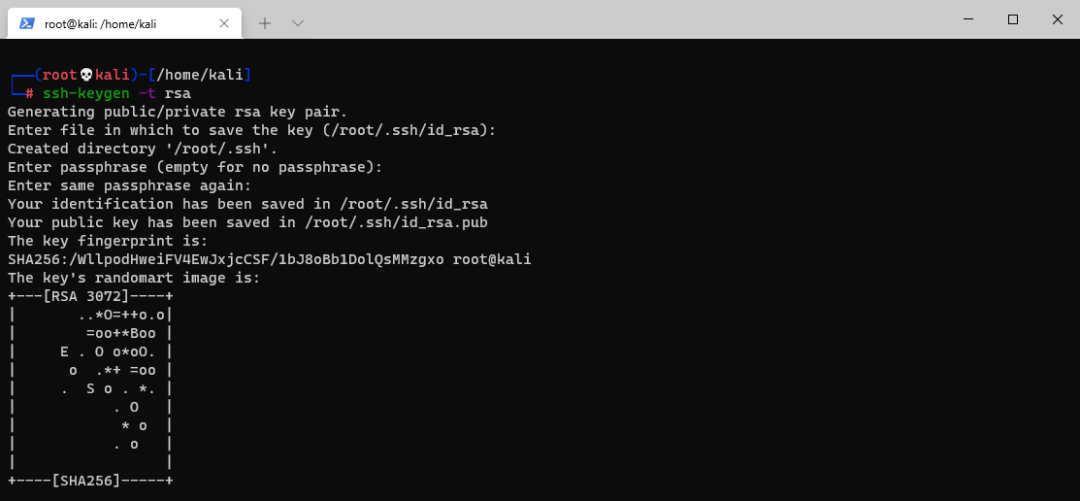Click the rsa argument after -t
Image resolution: width=1080 pixels, height=501 pixels.
[177, 93]
